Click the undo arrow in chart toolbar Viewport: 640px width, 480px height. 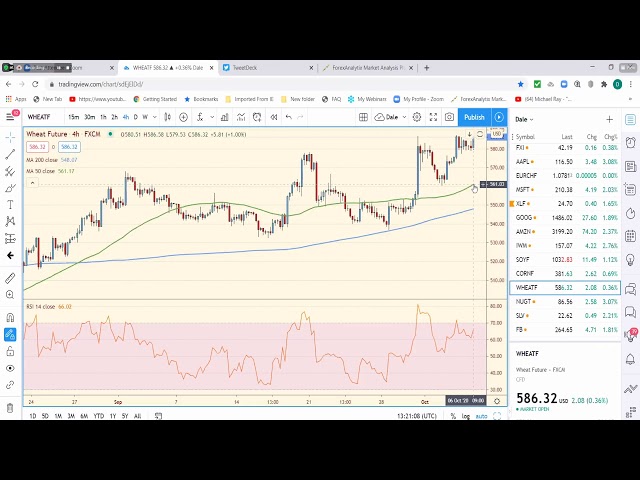pyautogui.click(x=289, y=117)
